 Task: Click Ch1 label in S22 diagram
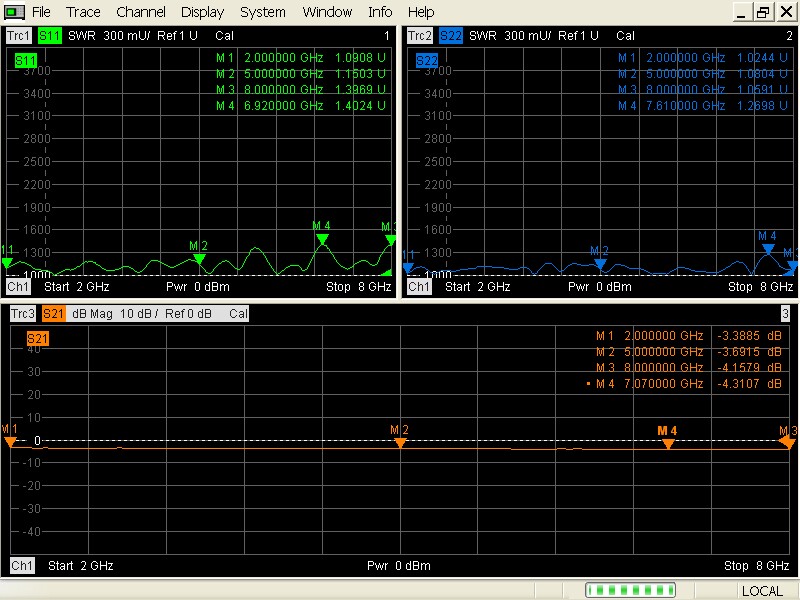point(419,286)
